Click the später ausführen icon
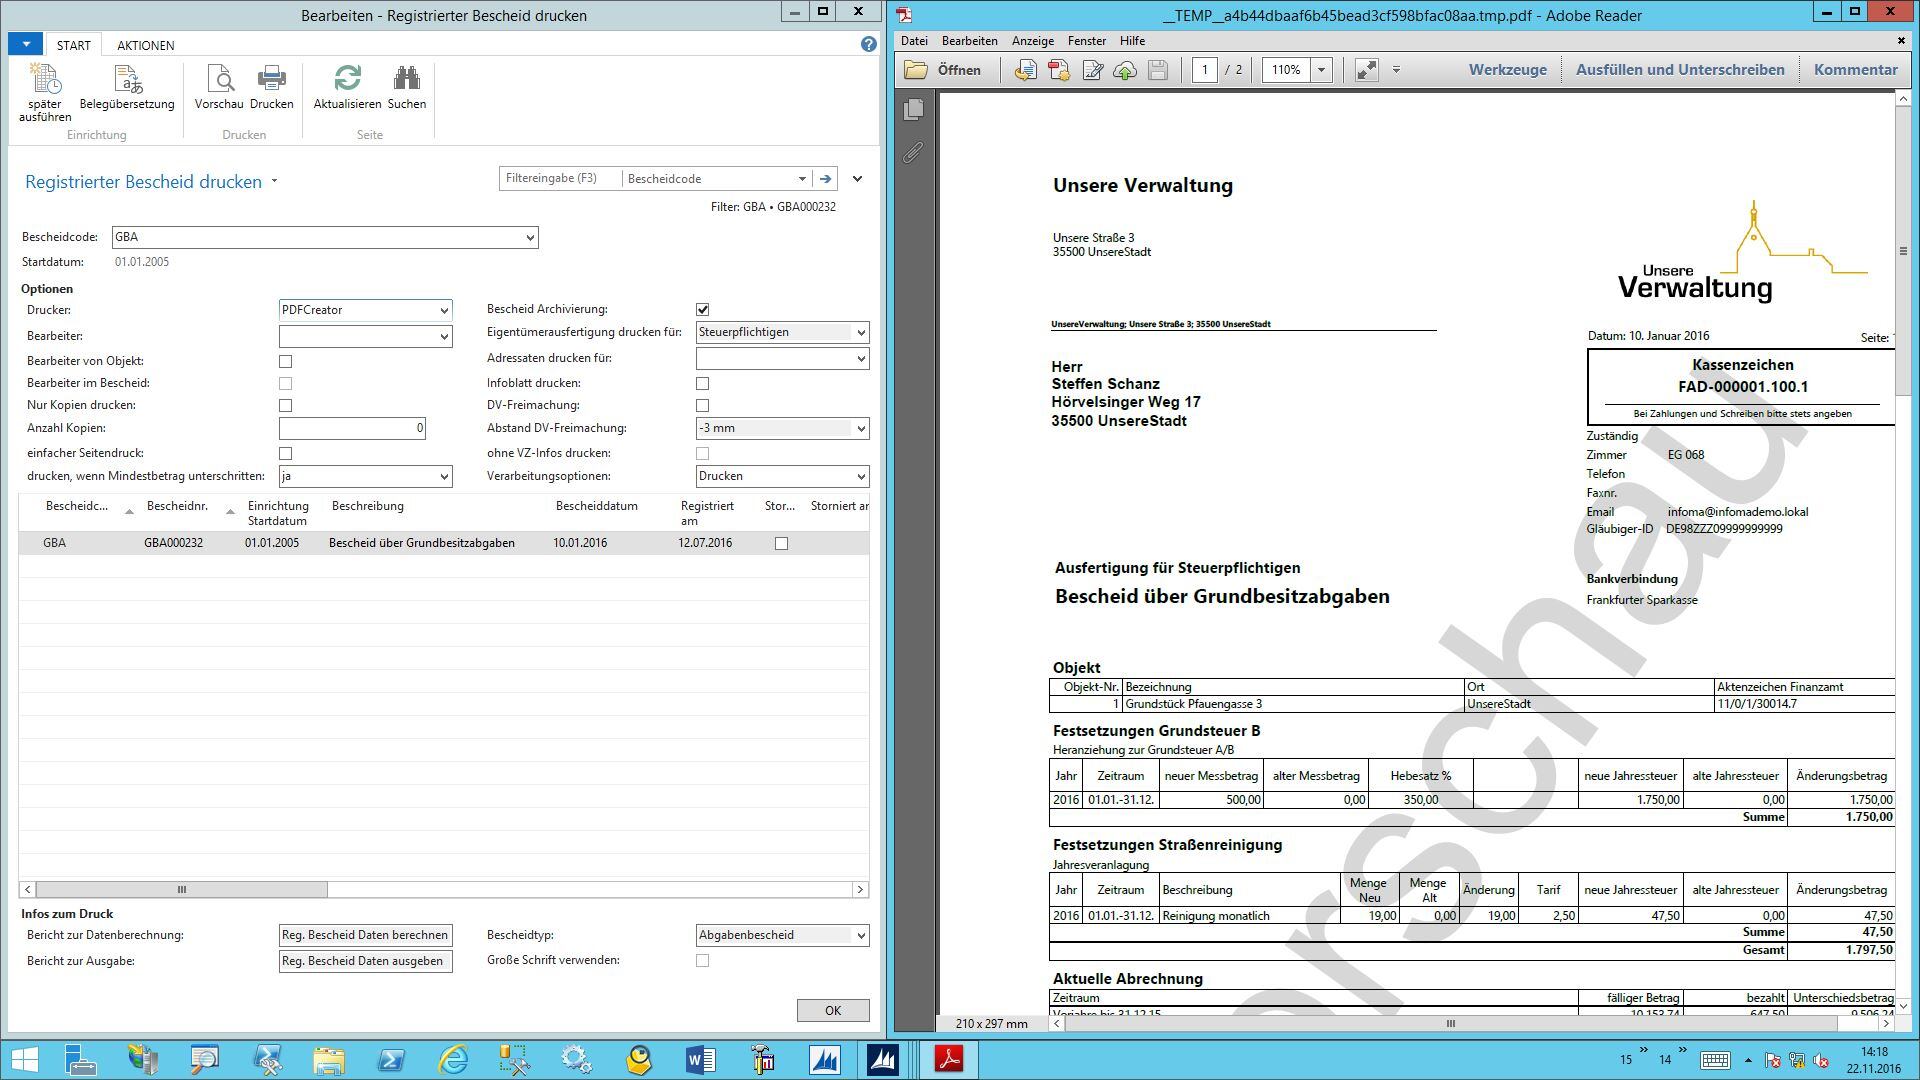The image size is (1920, 1080). point(44,80)
